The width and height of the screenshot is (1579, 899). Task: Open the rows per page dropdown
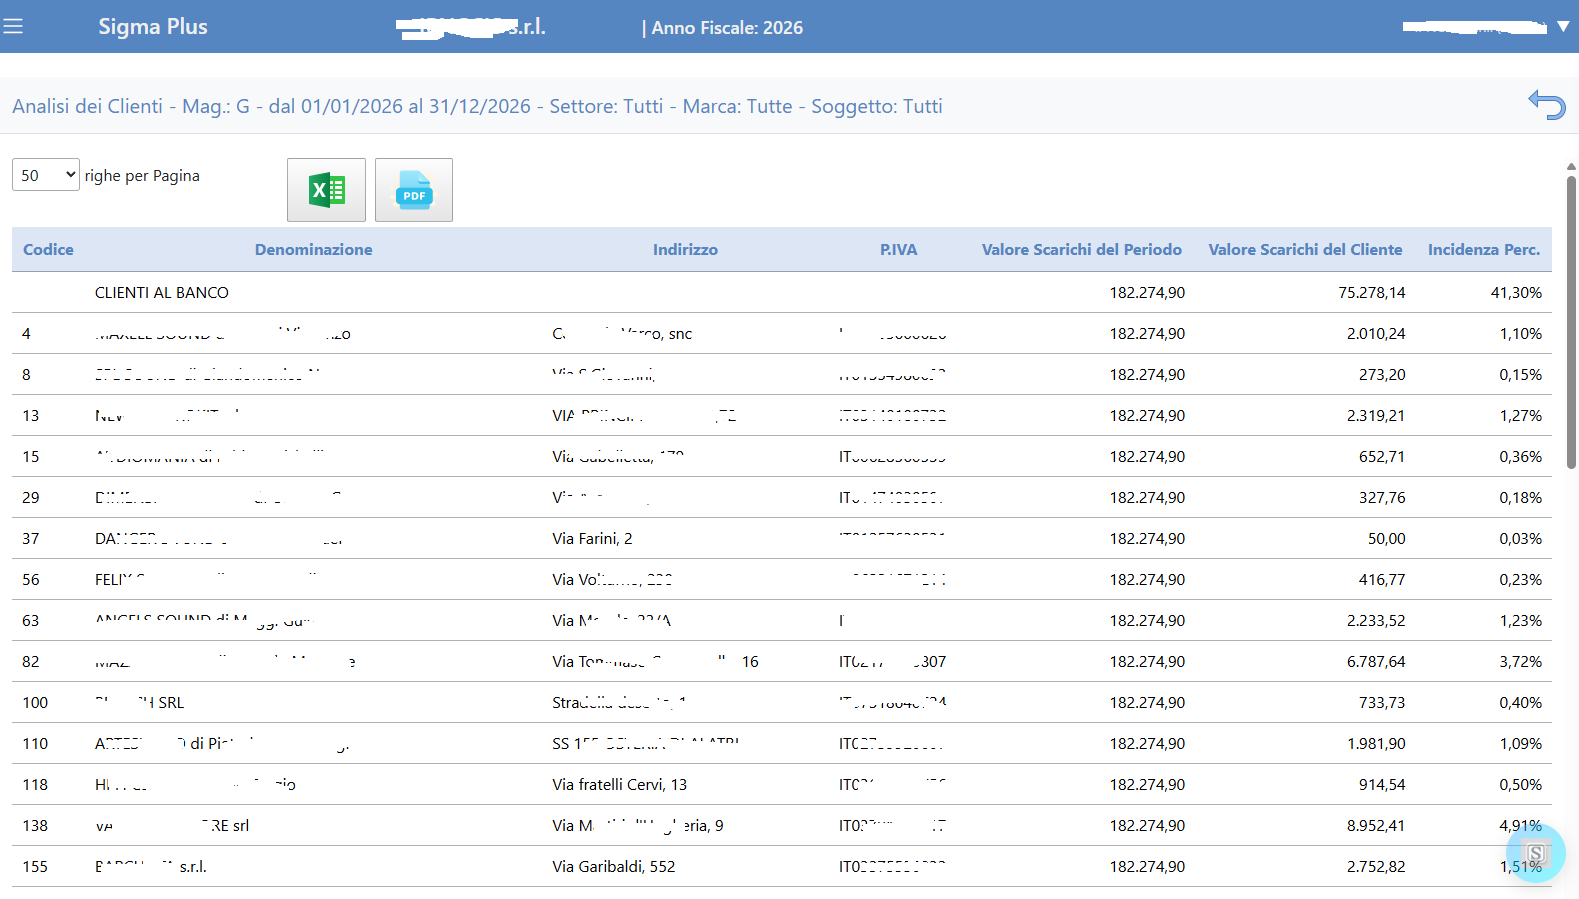45,175
